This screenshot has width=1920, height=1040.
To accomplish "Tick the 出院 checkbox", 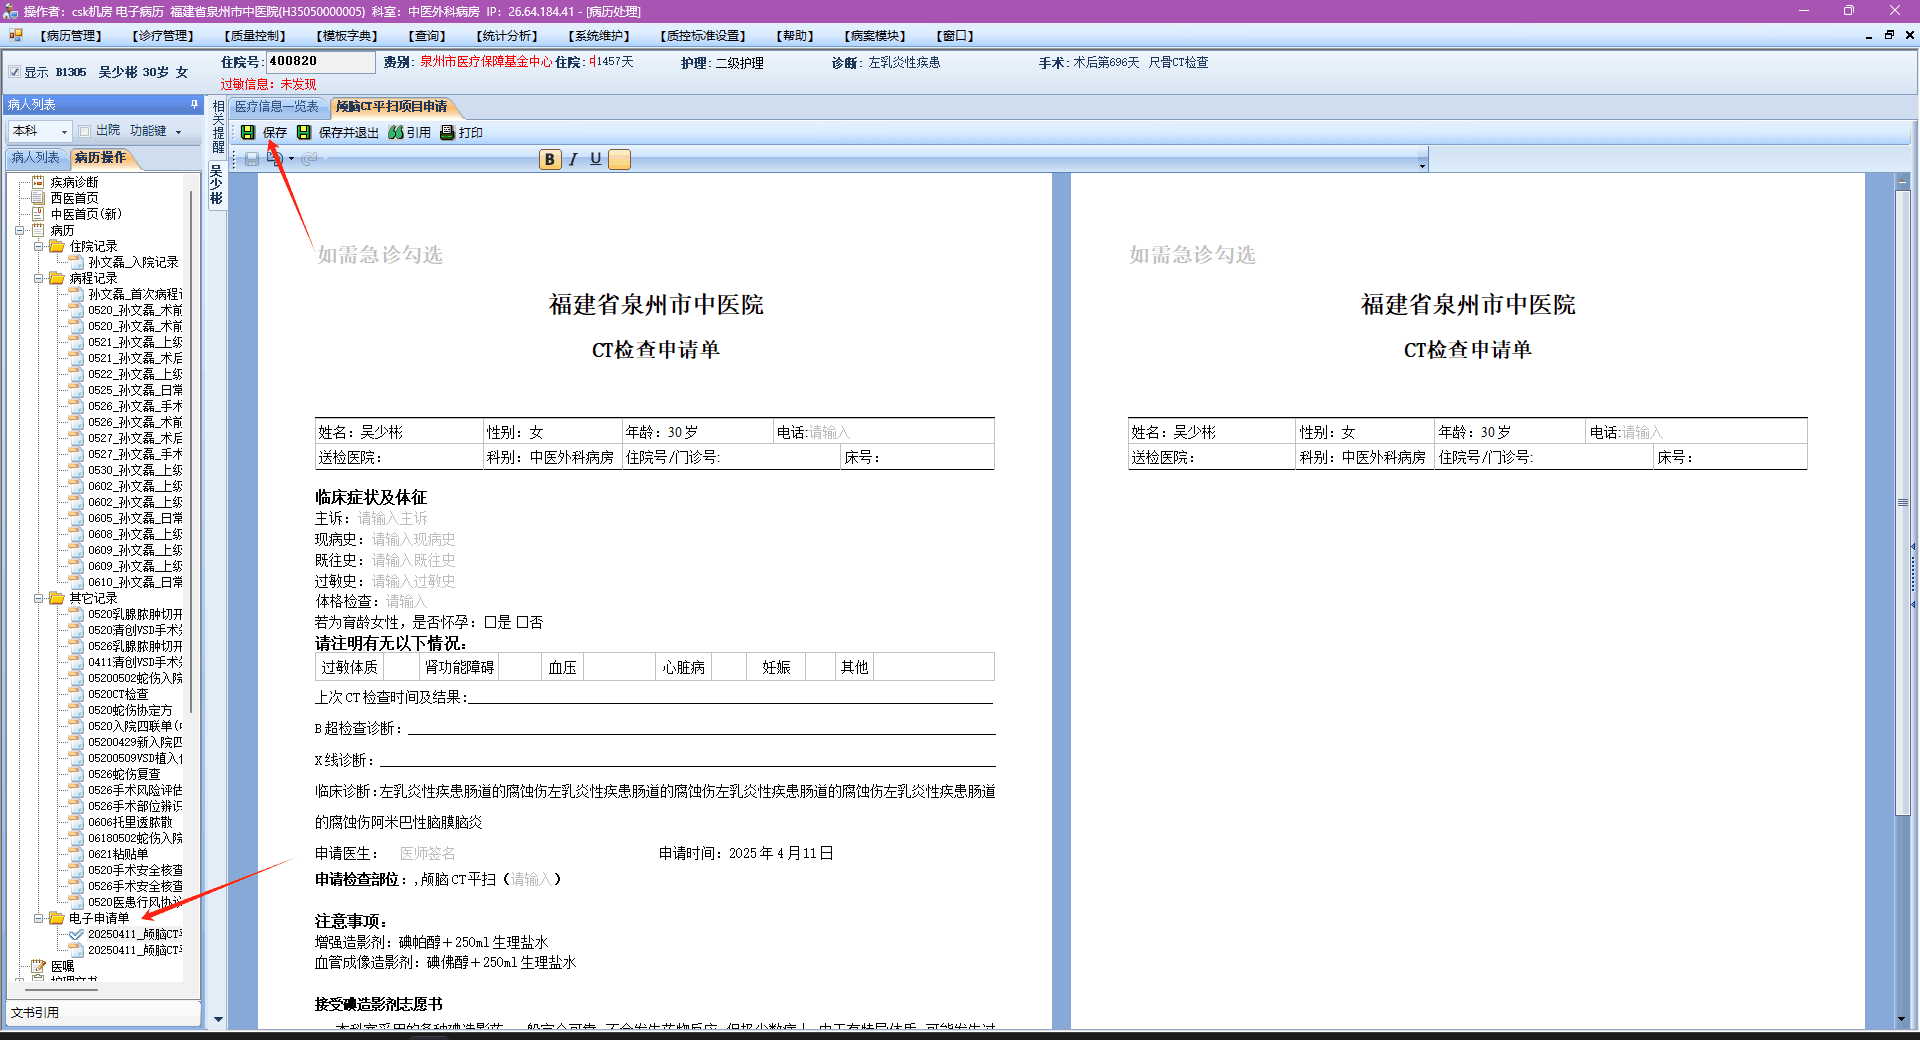I will (85, 131).
